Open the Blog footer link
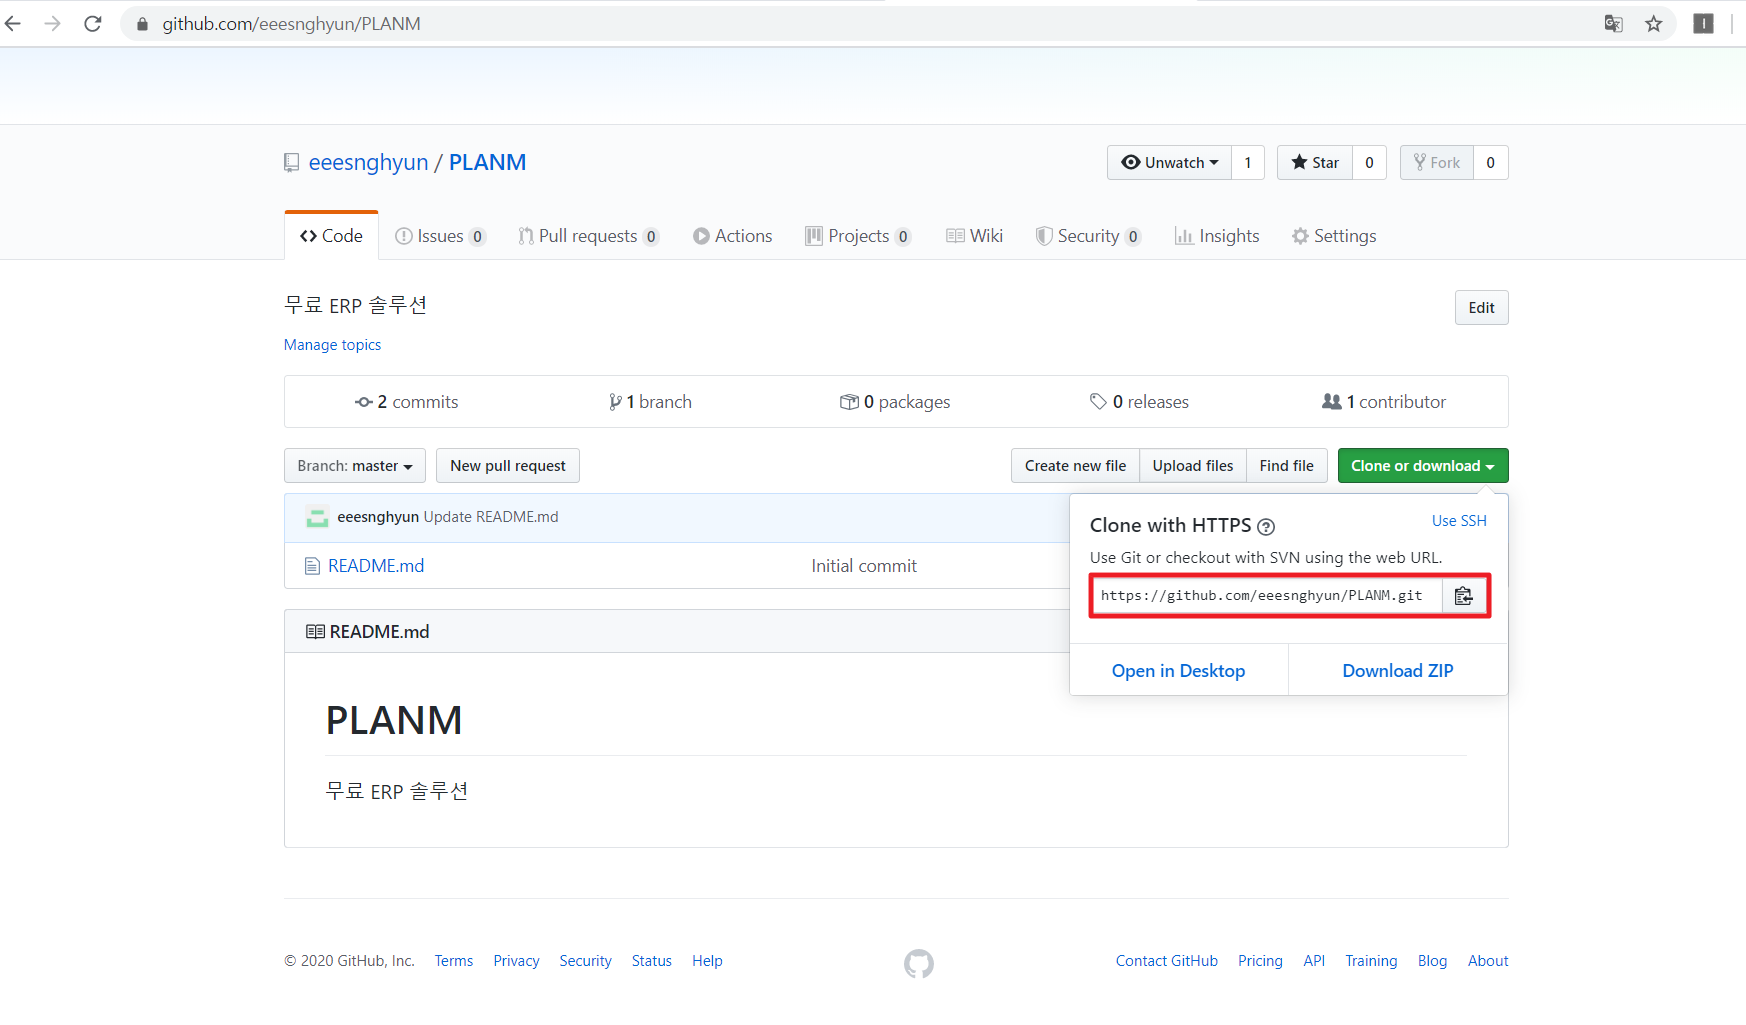Image resolution: width=1746 pixels, height=1025 pixels. 1432,961
